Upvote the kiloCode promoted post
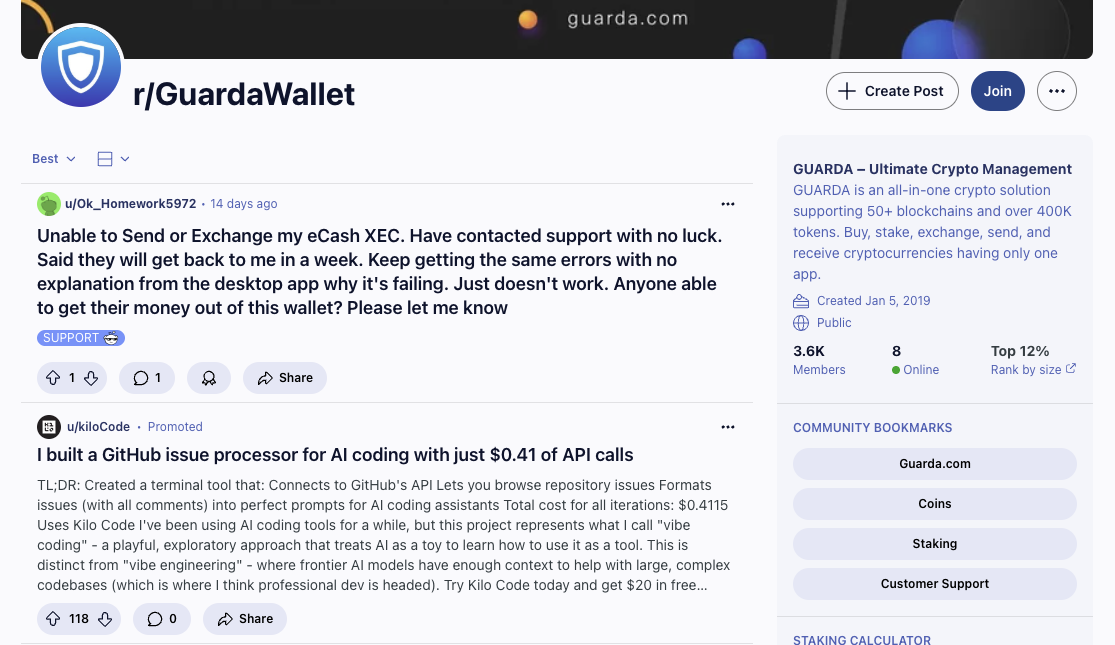 (x=53, y=619)
